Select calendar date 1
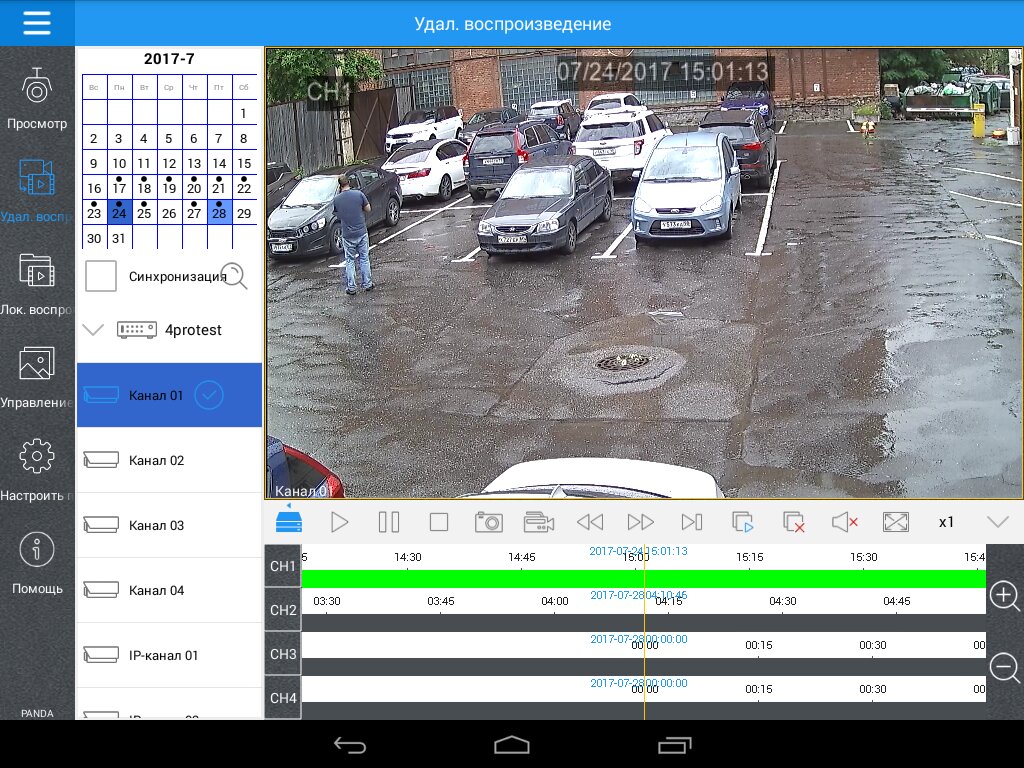This screenshot has height=768, width=1024. click(244, 113)
